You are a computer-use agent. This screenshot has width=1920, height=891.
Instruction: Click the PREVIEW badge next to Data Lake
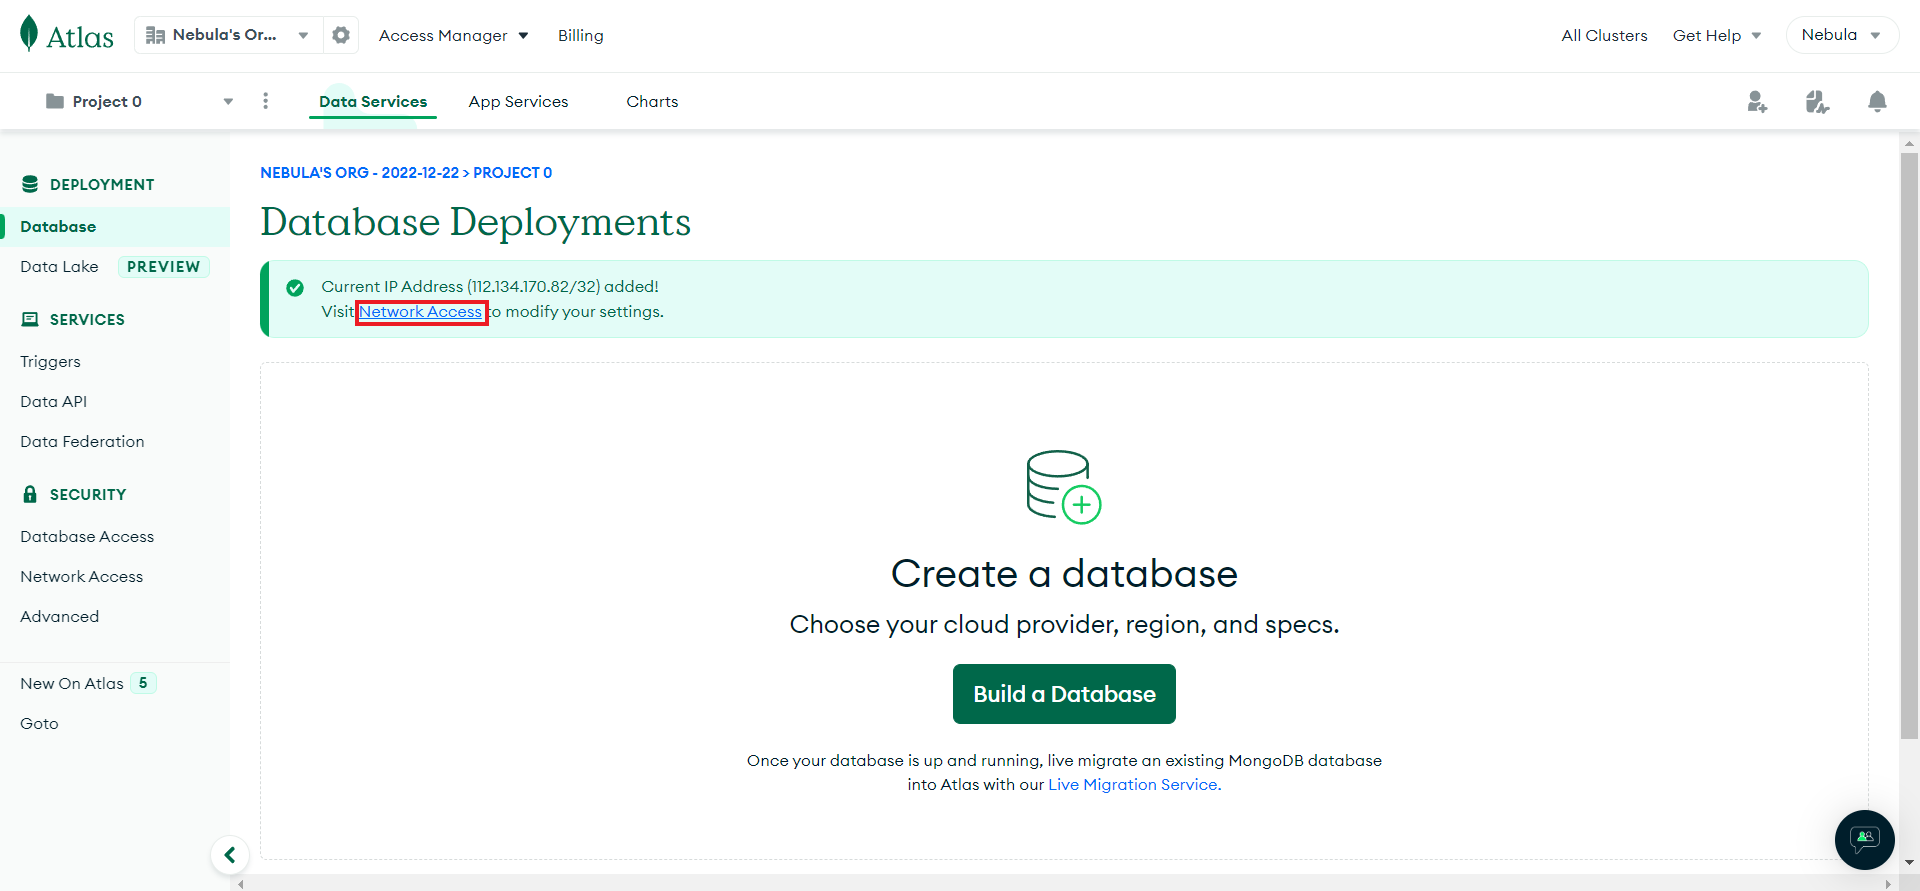[164, 266]
